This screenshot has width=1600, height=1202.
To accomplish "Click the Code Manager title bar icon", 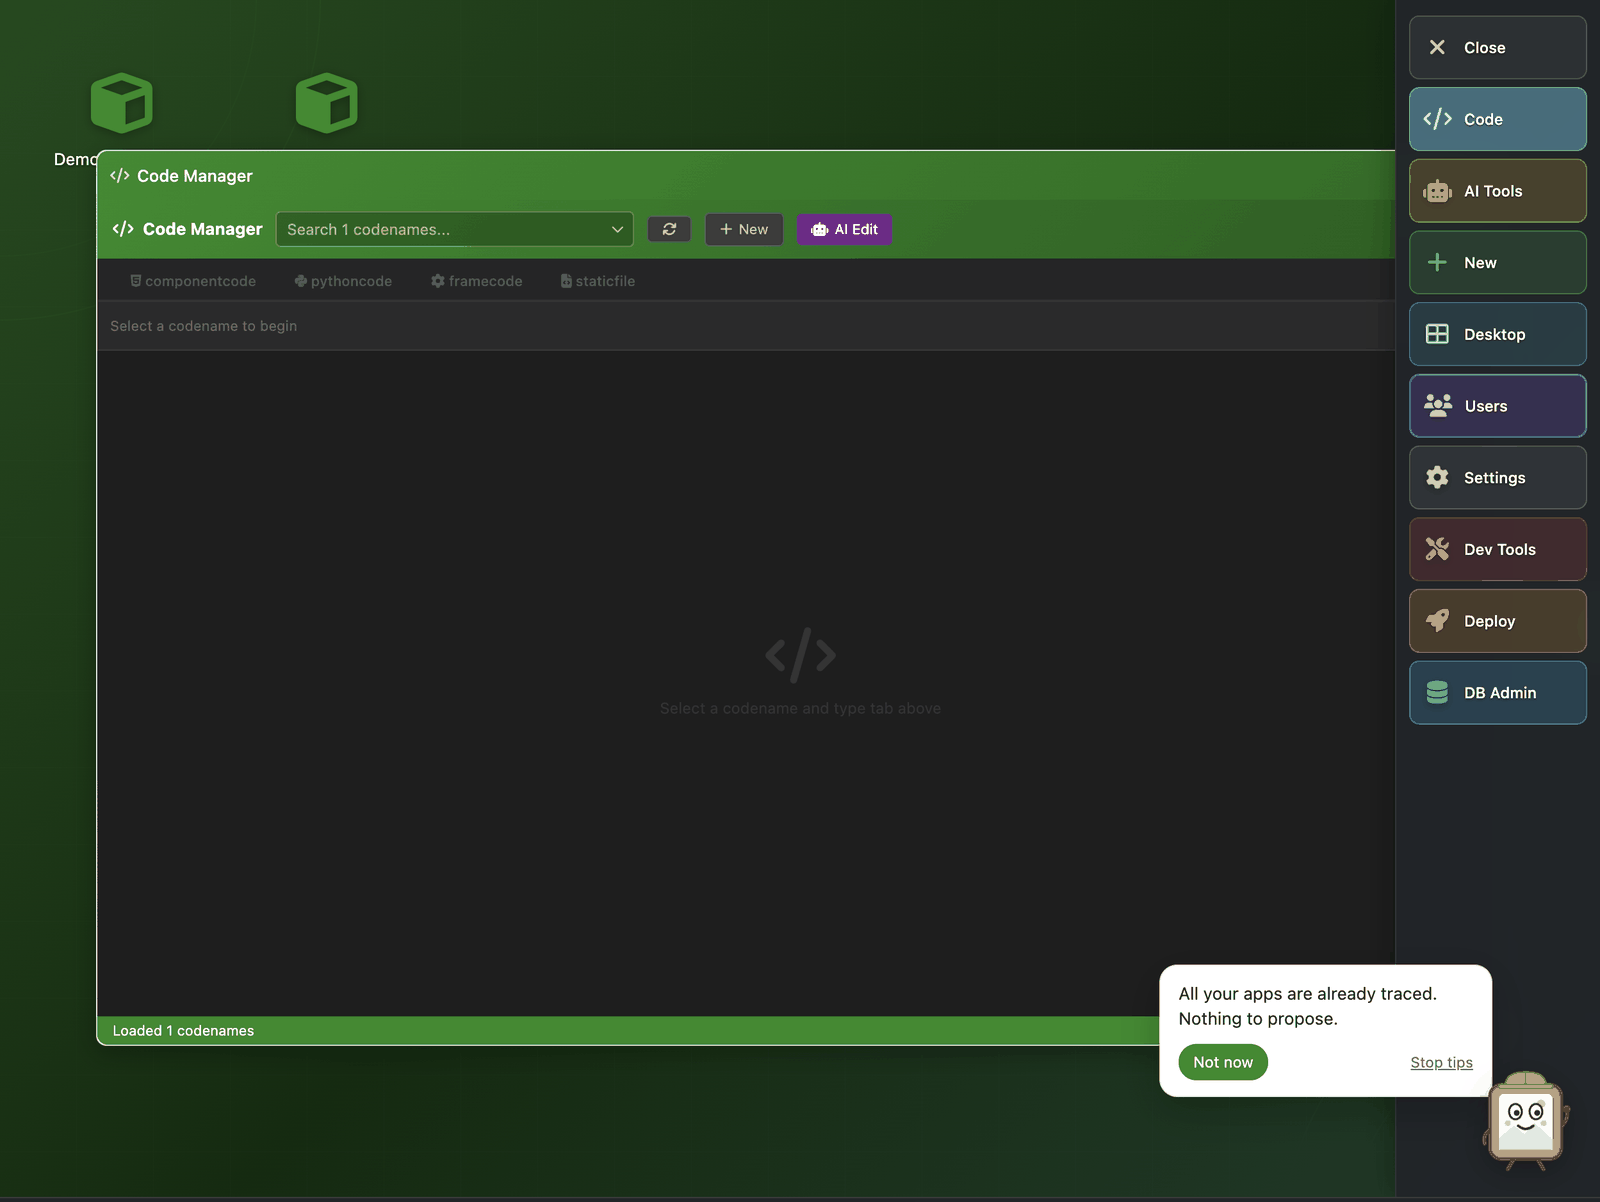I will pyautogui.click(x=120, y=176).
